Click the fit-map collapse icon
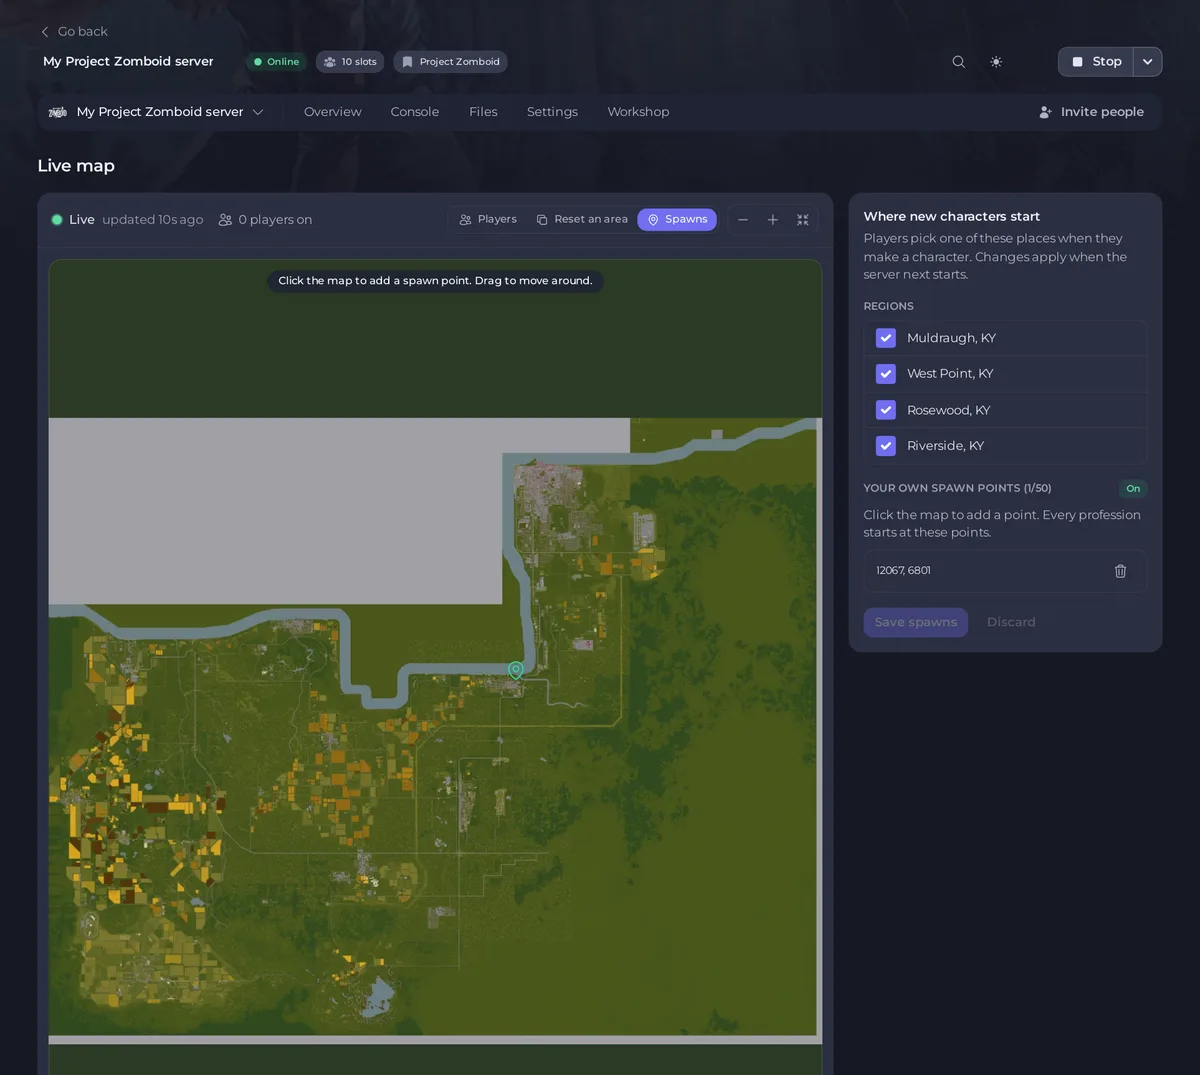This screenshot has width=1200, height=1075. click(802, 220)
